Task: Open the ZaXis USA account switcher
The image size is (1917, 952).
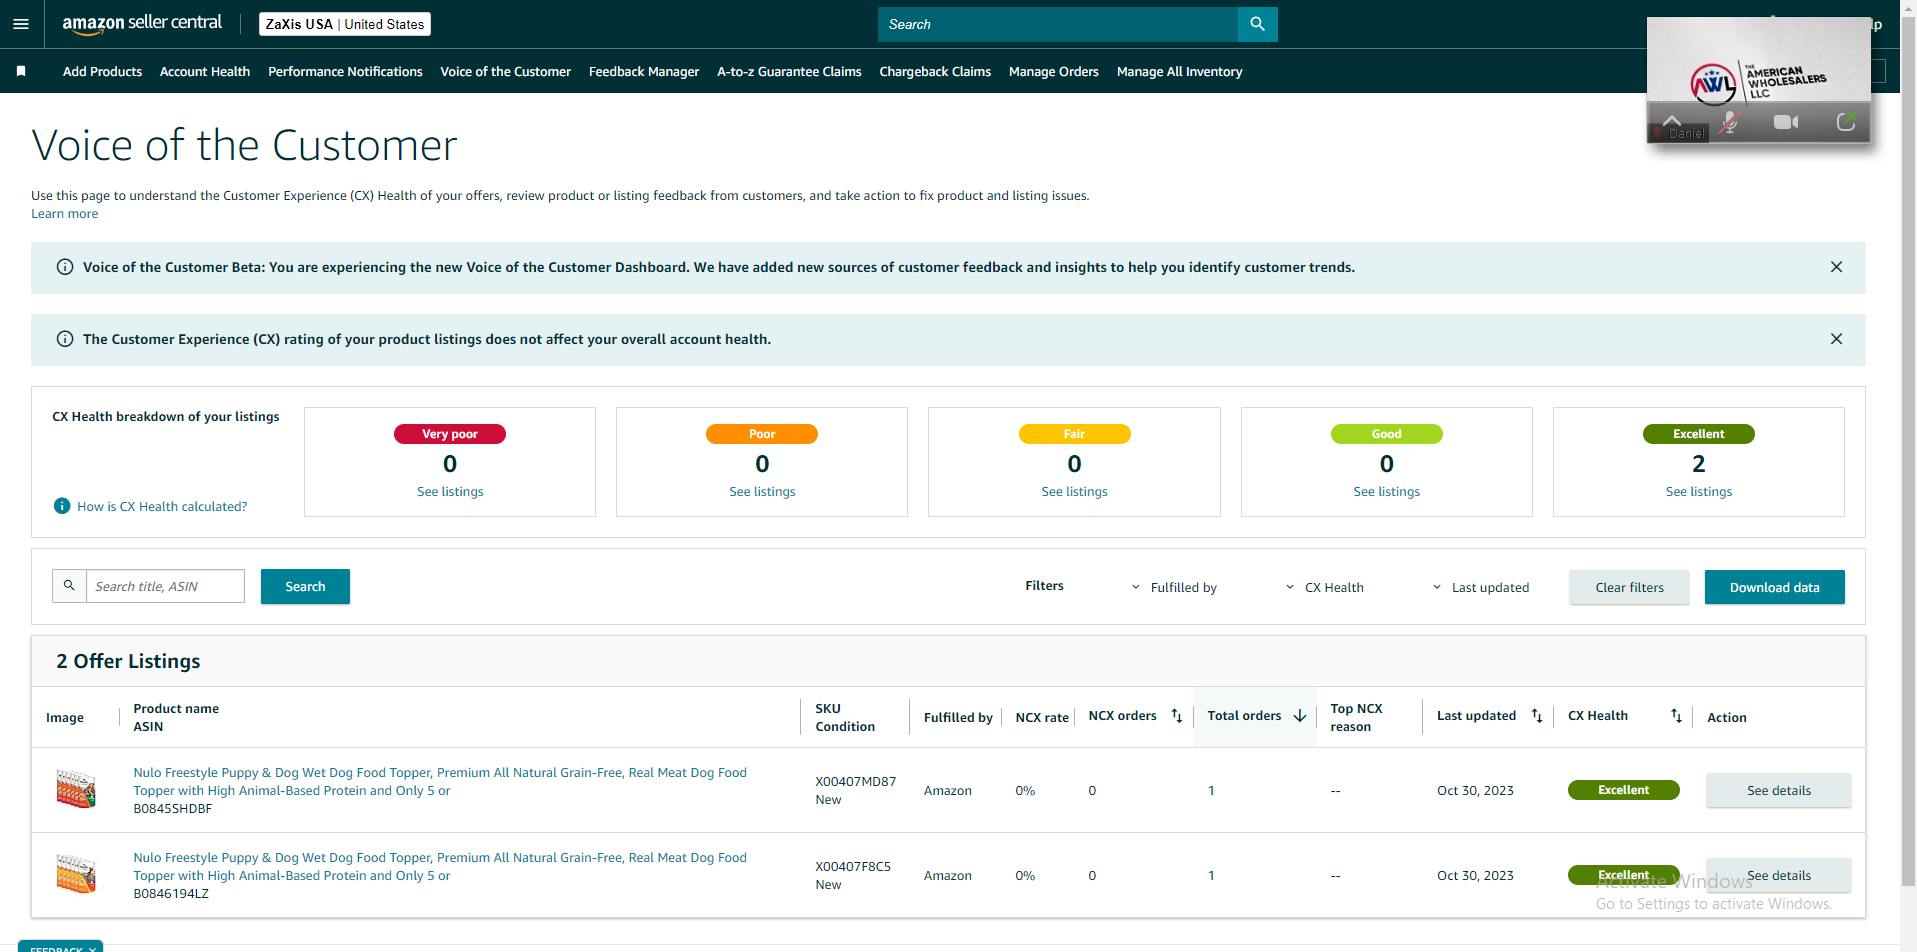Action: 345,24
